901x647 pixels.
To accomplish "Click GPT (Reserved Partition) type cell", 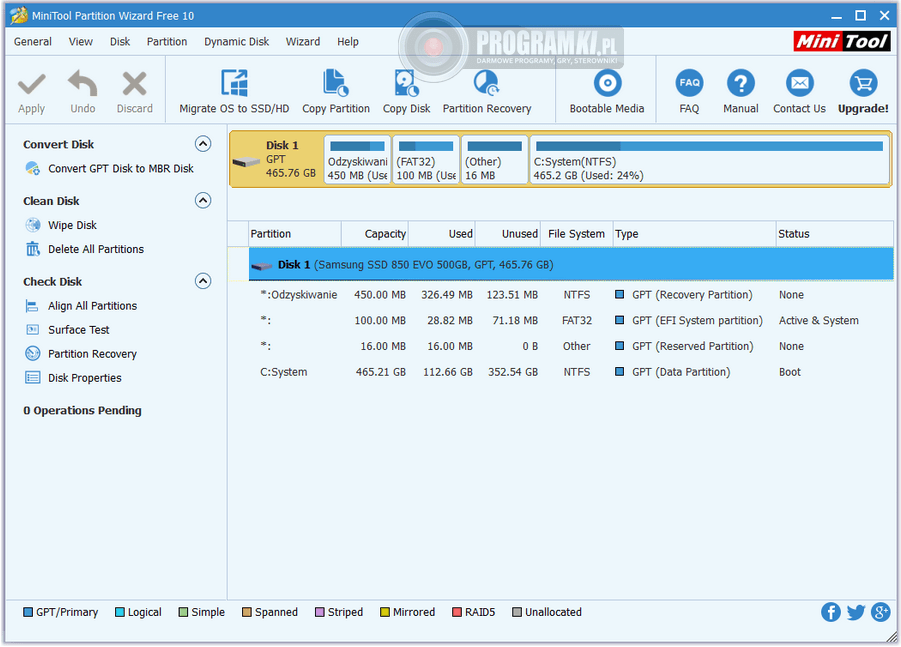I will click(x=692, y=346).
